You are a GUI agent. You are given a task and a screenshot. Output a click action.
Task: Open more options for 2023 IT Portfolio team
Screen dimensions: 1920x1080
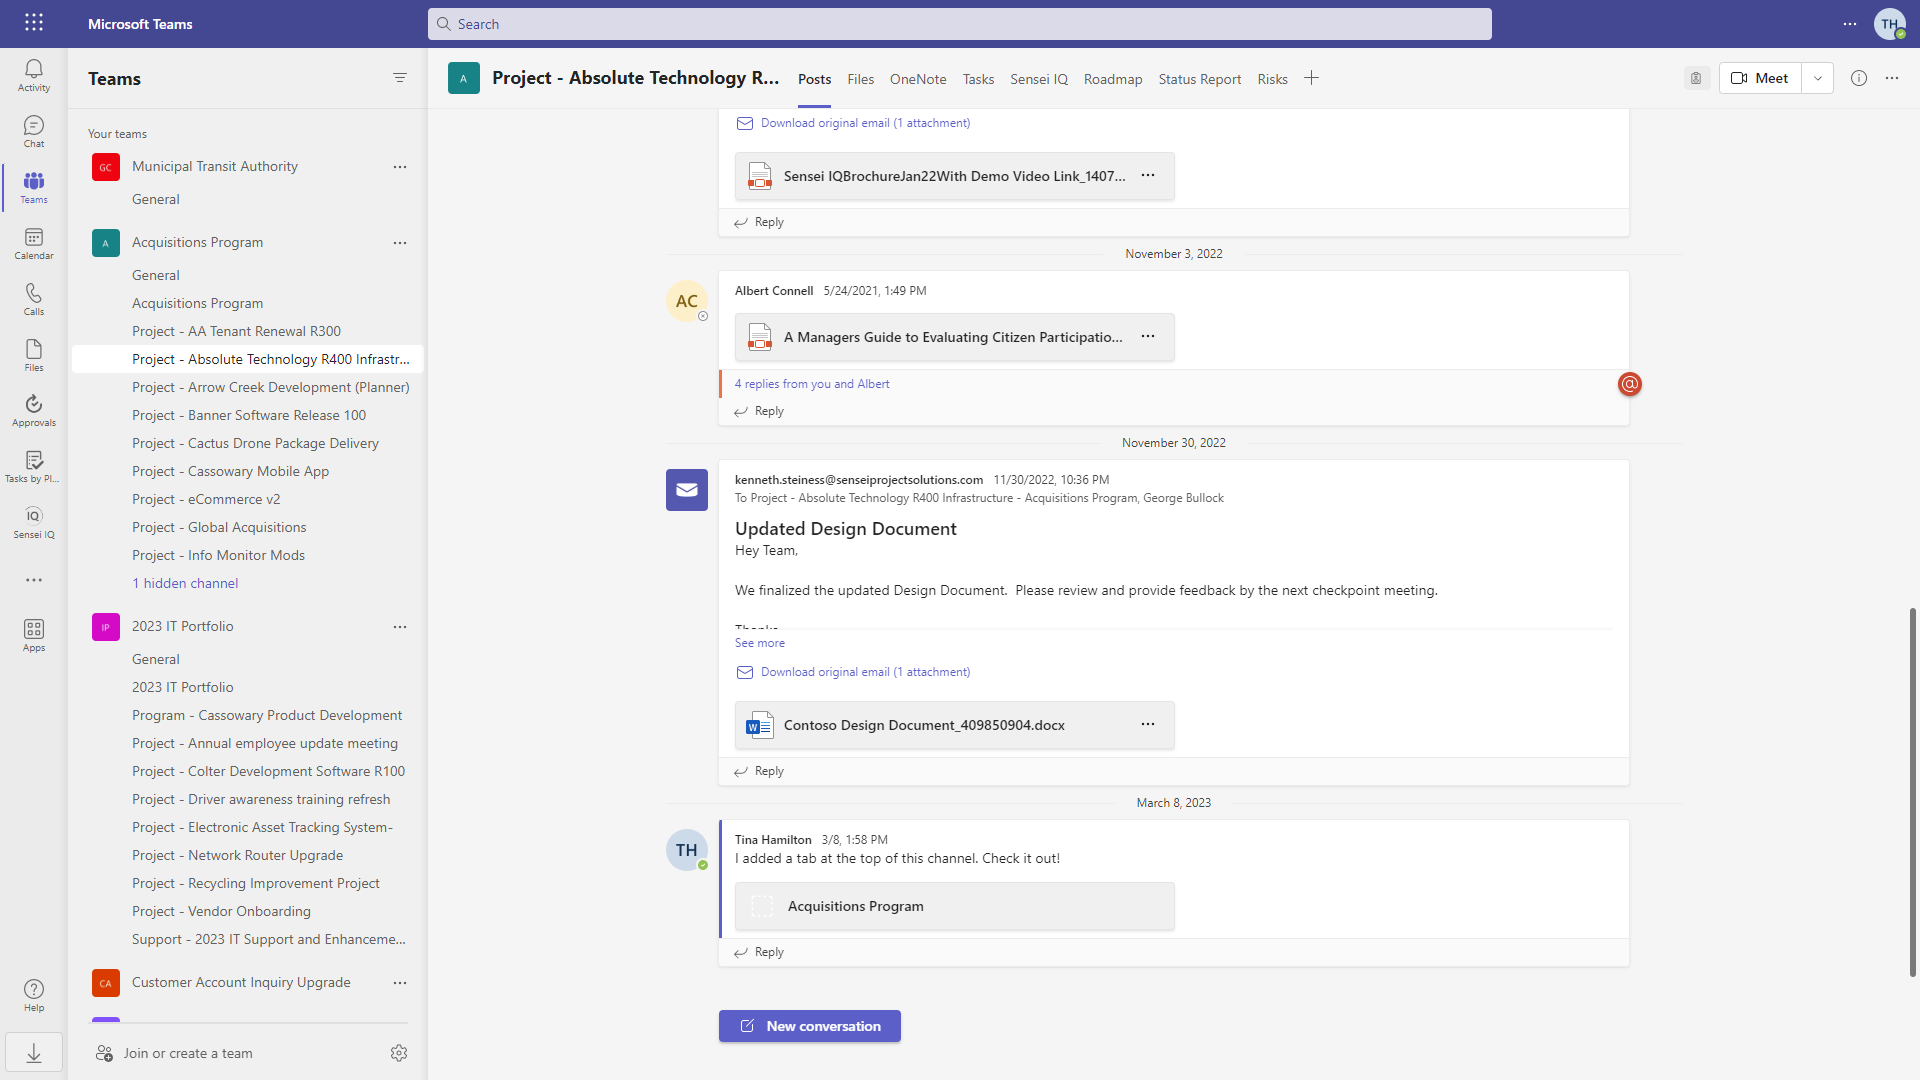[x=400, y=627]
